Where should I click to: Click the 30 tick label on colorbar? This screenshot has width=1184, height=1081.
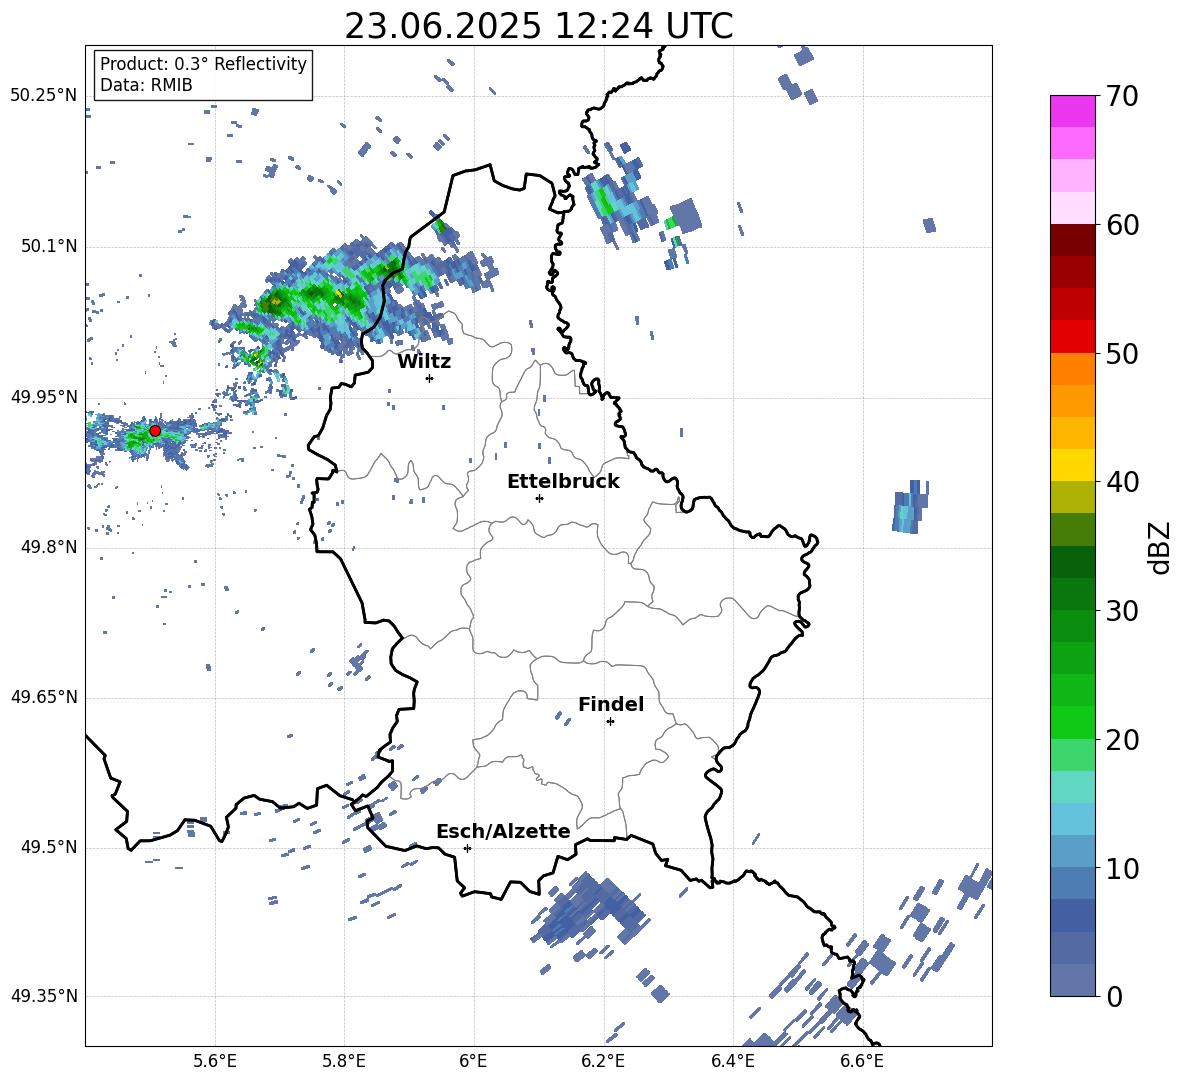pyautogui.click(x=1122, y=611)
